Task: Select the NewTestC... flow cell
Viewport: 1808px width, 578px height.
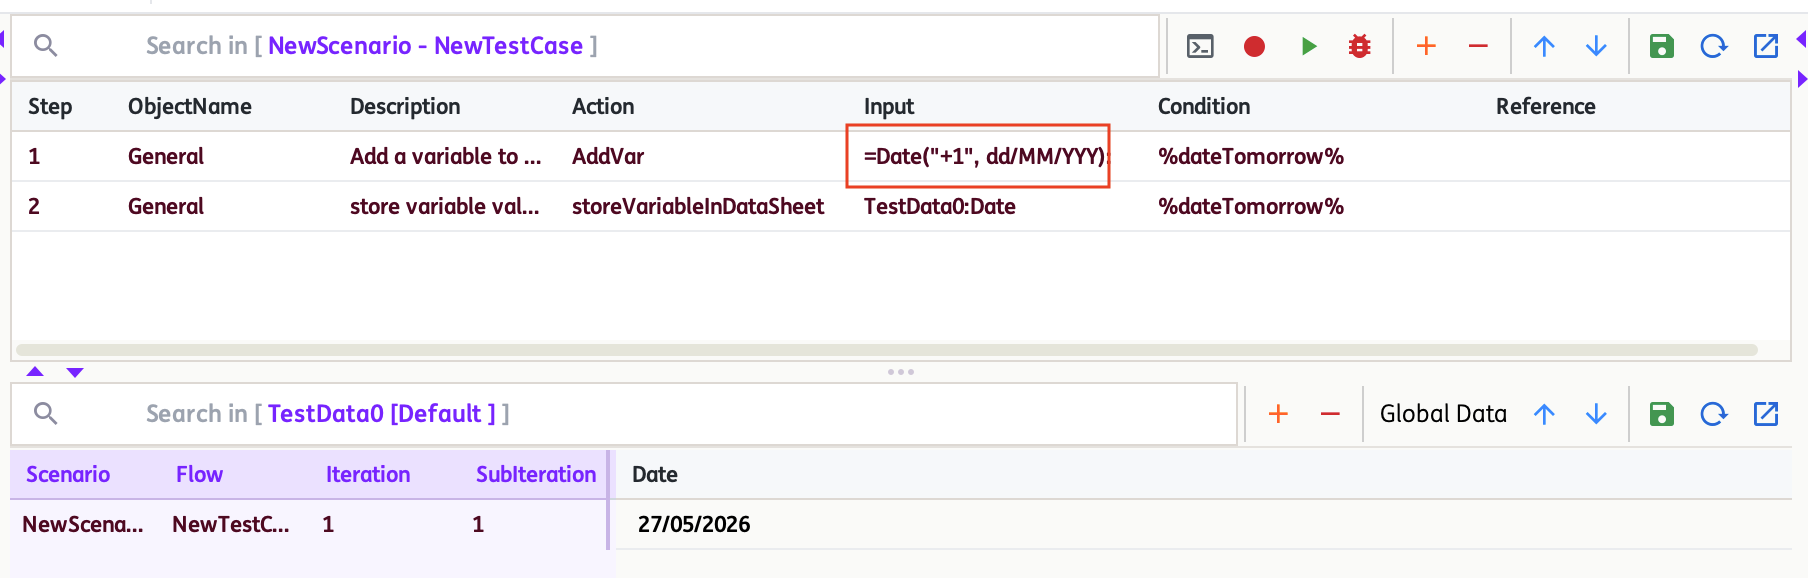Action: (x=231, y=525)
